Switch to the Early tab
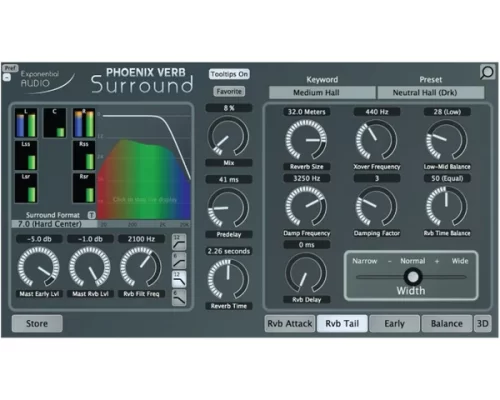Viewport: 500px width, 400px height. pos(394,323)
